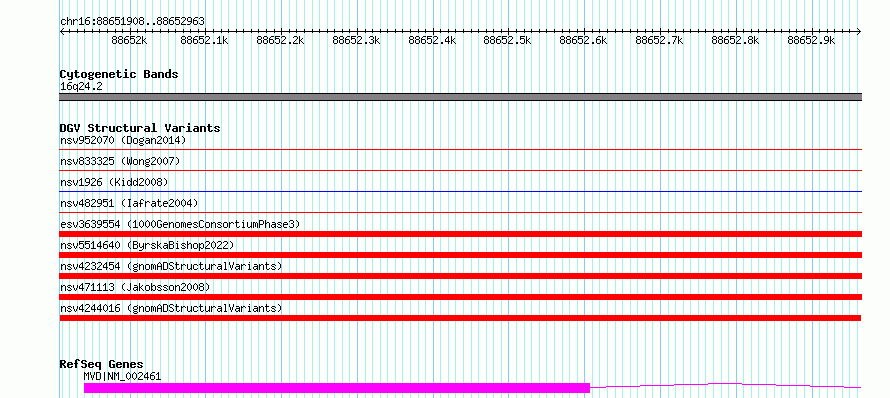Click the thick red bar under nsv471113
890x398 pixels.
click(460, 297)
